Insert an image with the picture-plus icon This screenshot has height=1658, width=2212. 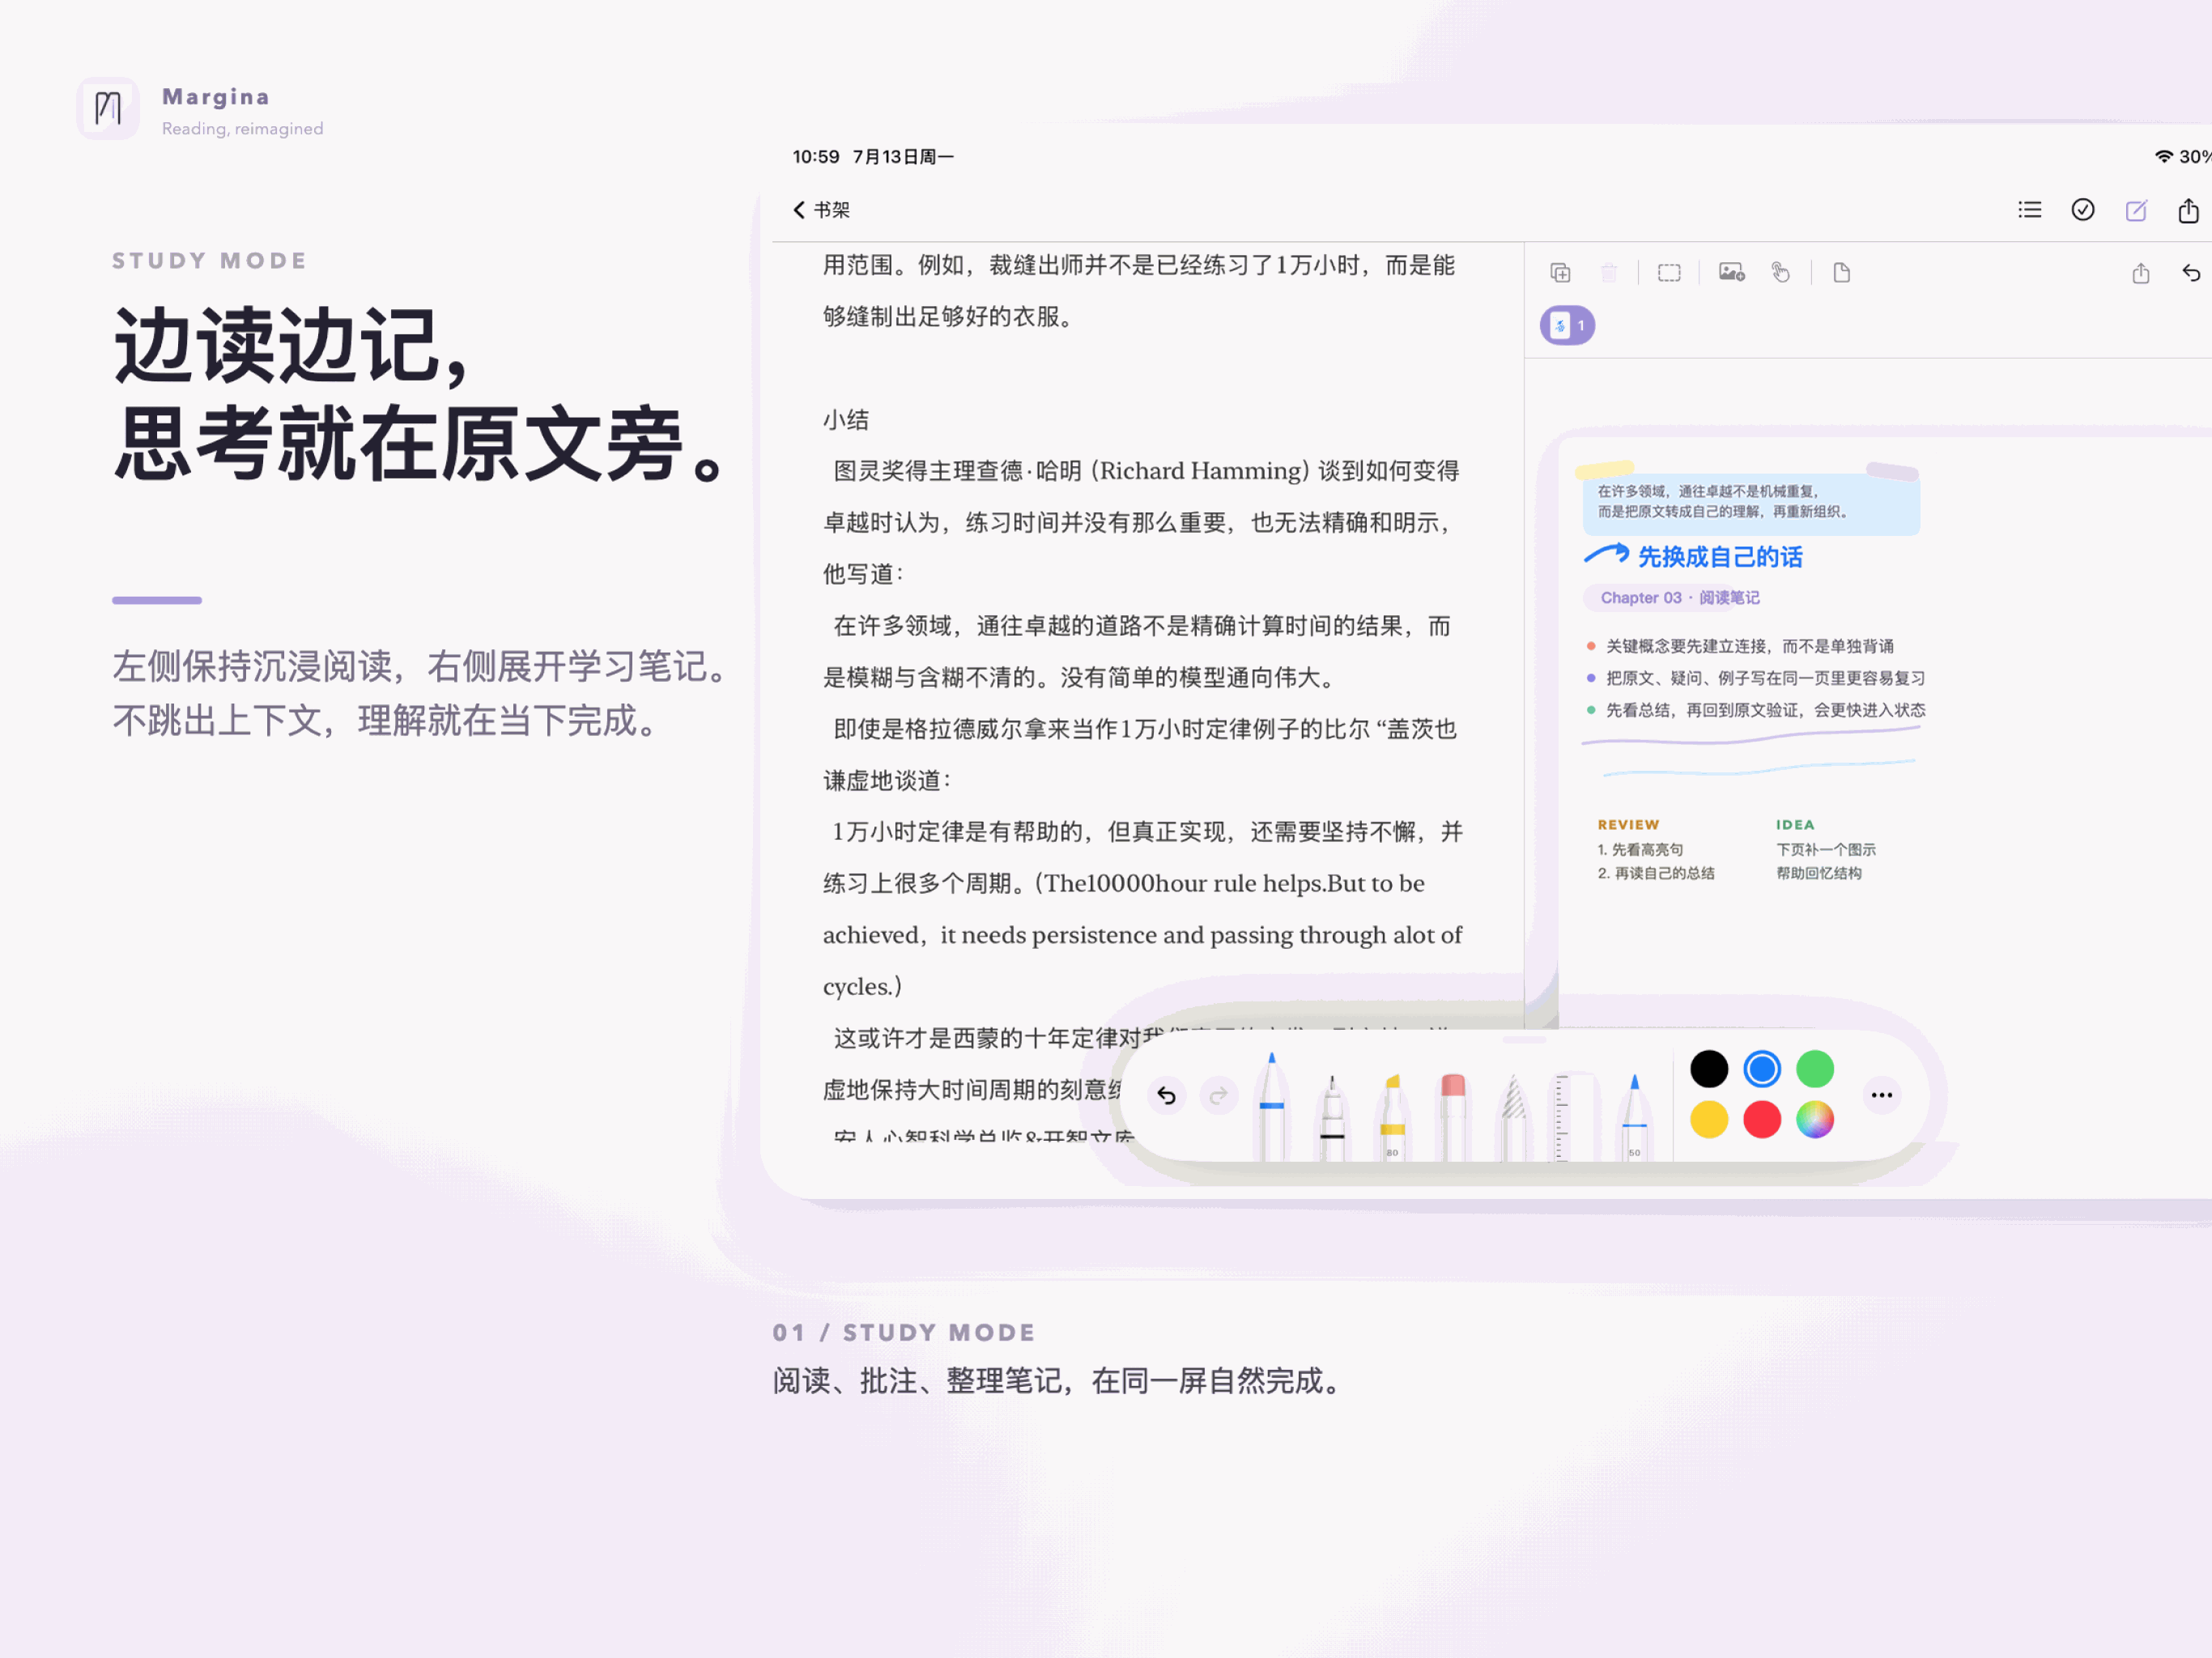1731,272
